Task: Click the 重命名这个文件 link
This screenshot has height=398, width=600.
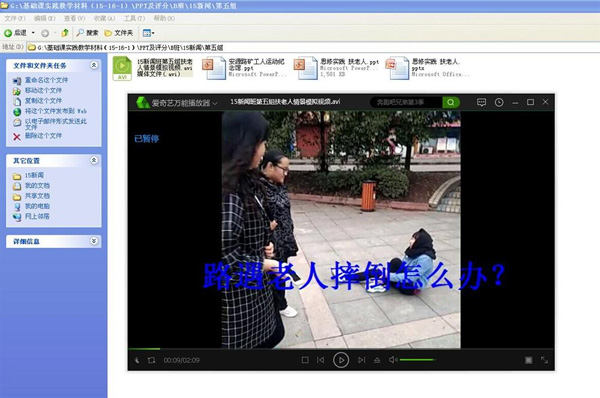Action: click(x=46, y=80)
